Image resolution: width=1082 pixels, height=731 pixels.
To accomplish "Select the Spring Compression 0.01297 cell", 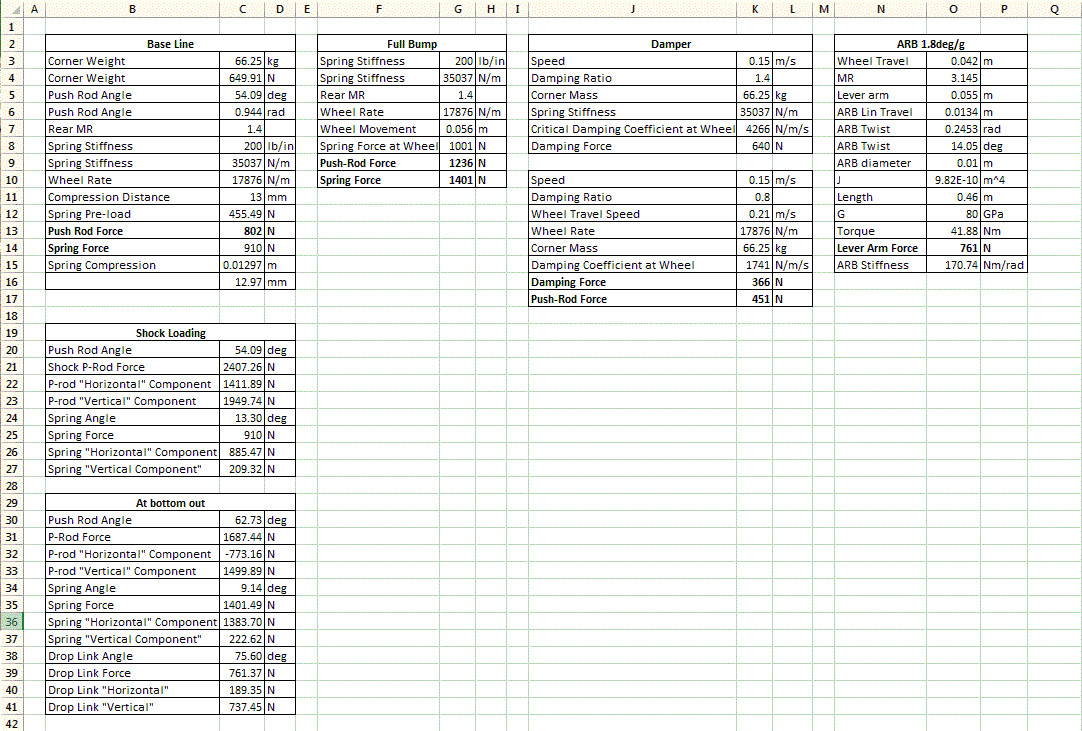I will [x=242, y=265].
